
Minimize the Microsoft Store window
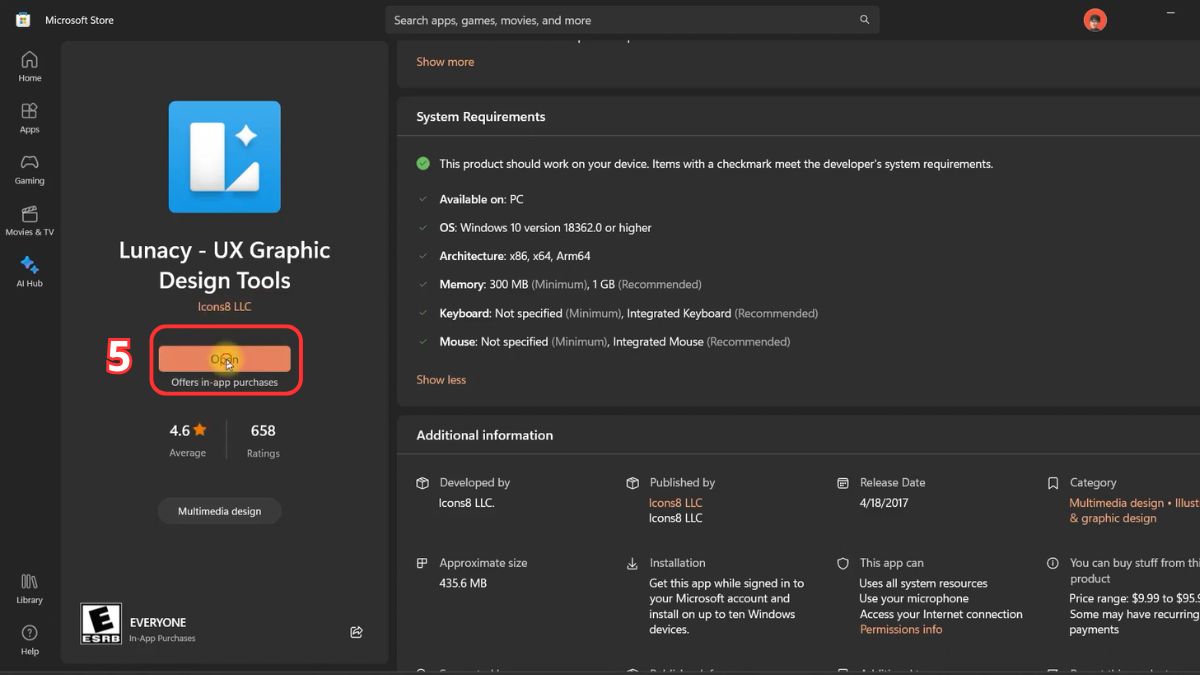pos(1171,12)
